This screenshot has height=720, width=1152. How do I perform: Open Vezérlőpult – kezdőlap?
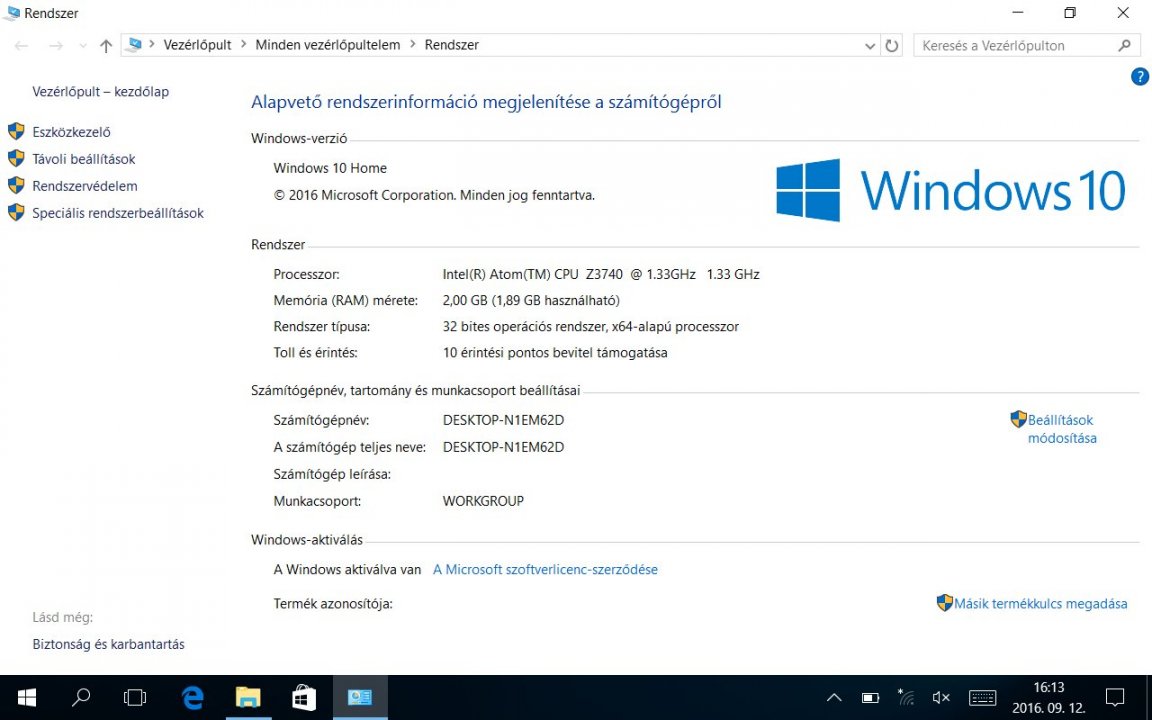click(101, 92)
